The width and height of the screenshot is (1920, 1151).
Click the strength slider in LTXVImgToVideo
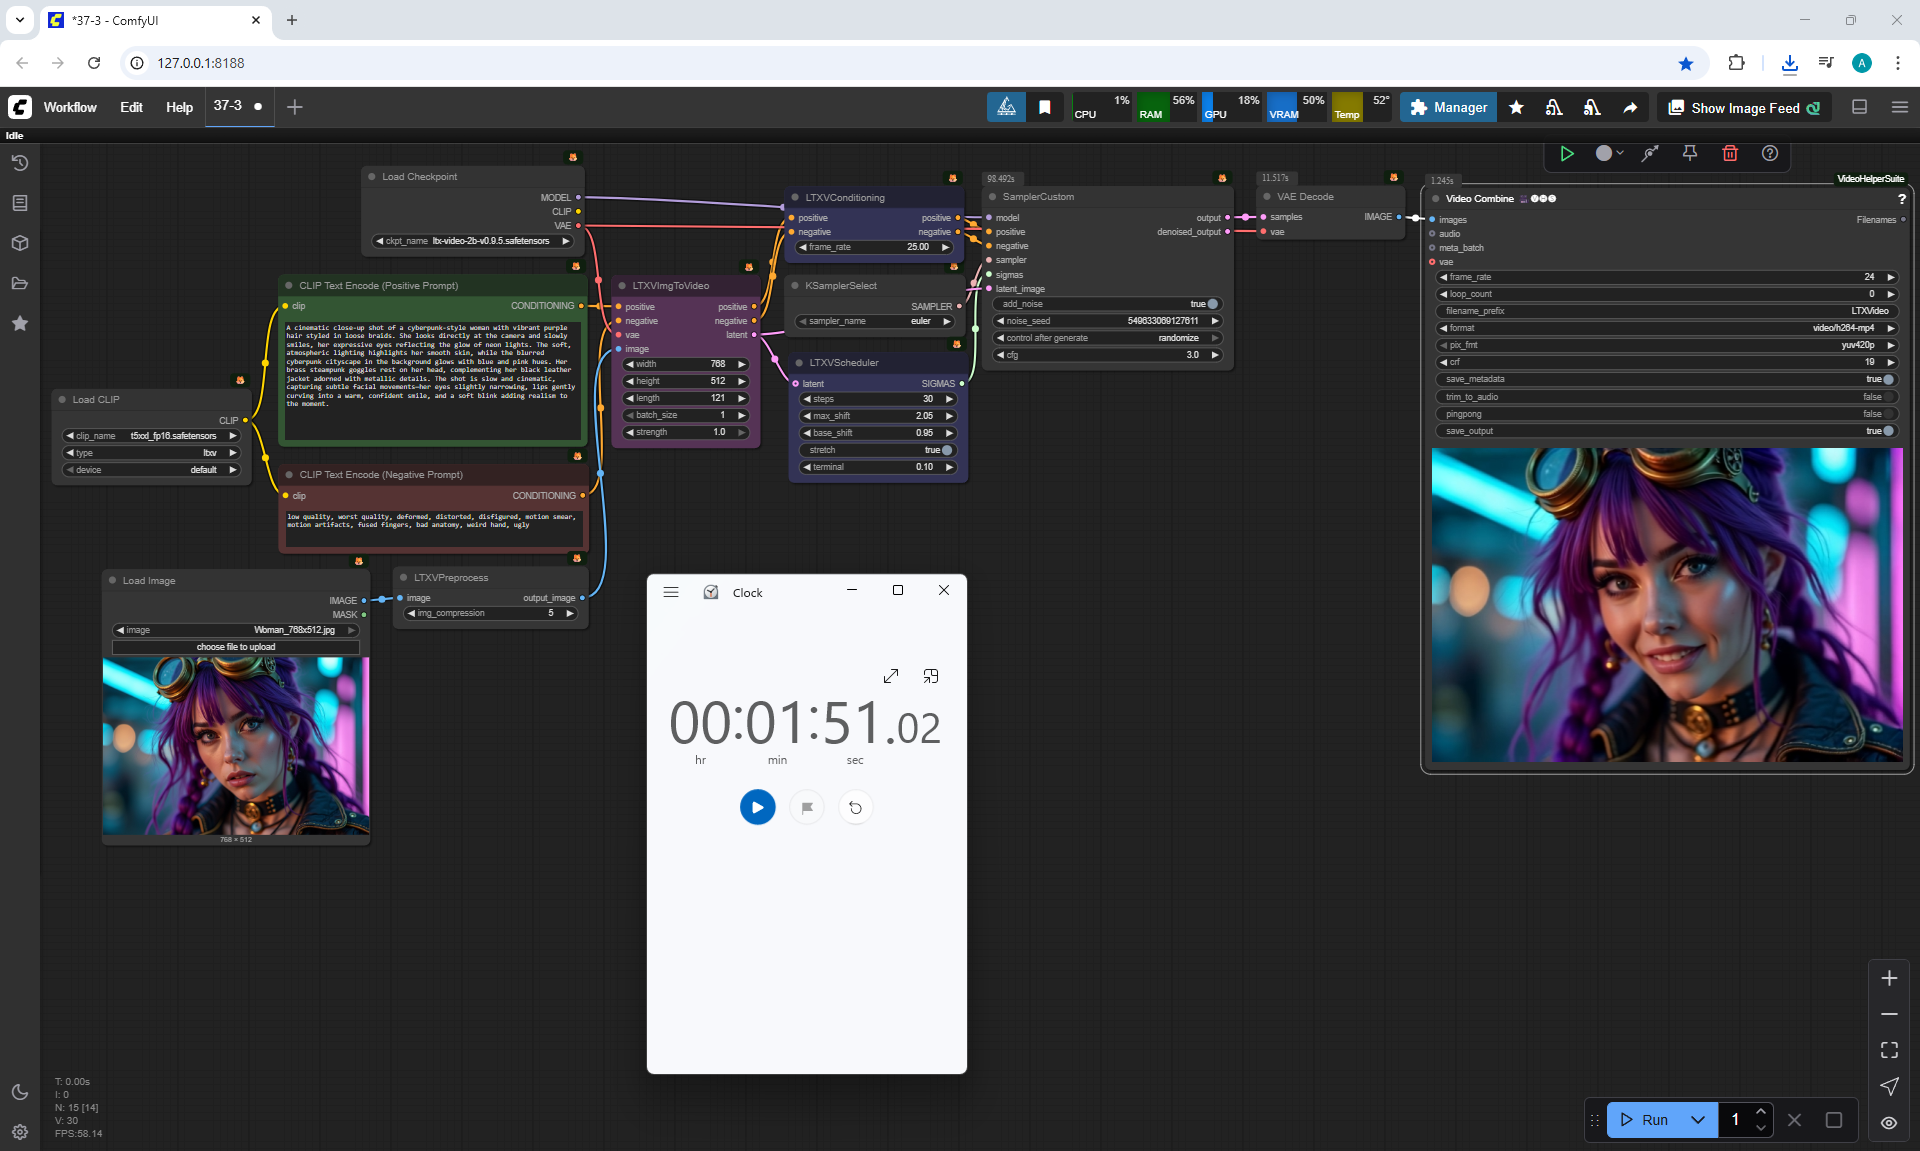click(x=686, y=432)
